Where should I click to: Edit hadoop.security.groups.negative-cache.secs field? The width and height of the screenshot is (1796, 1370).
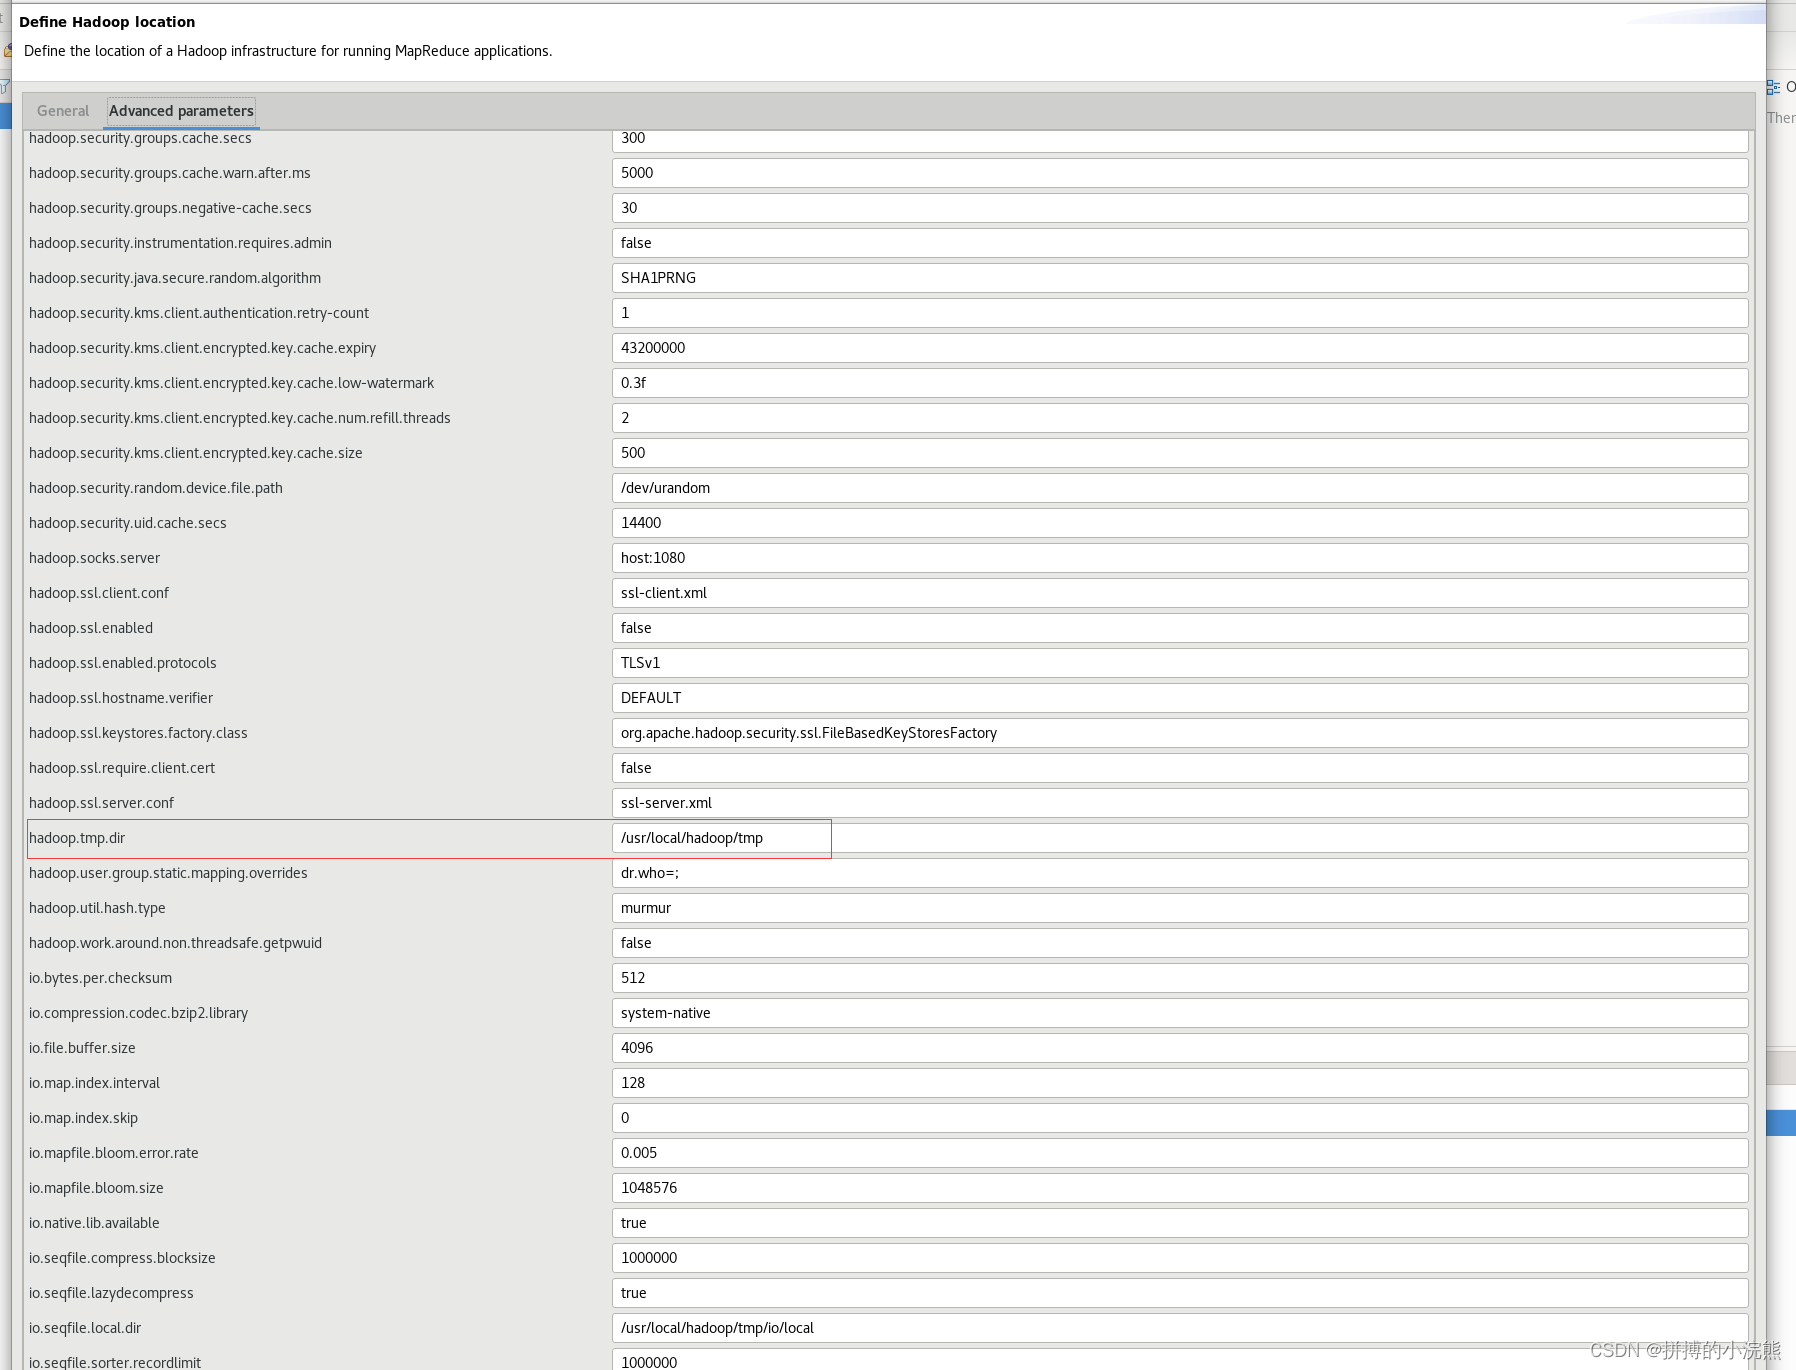(1180, 208)
